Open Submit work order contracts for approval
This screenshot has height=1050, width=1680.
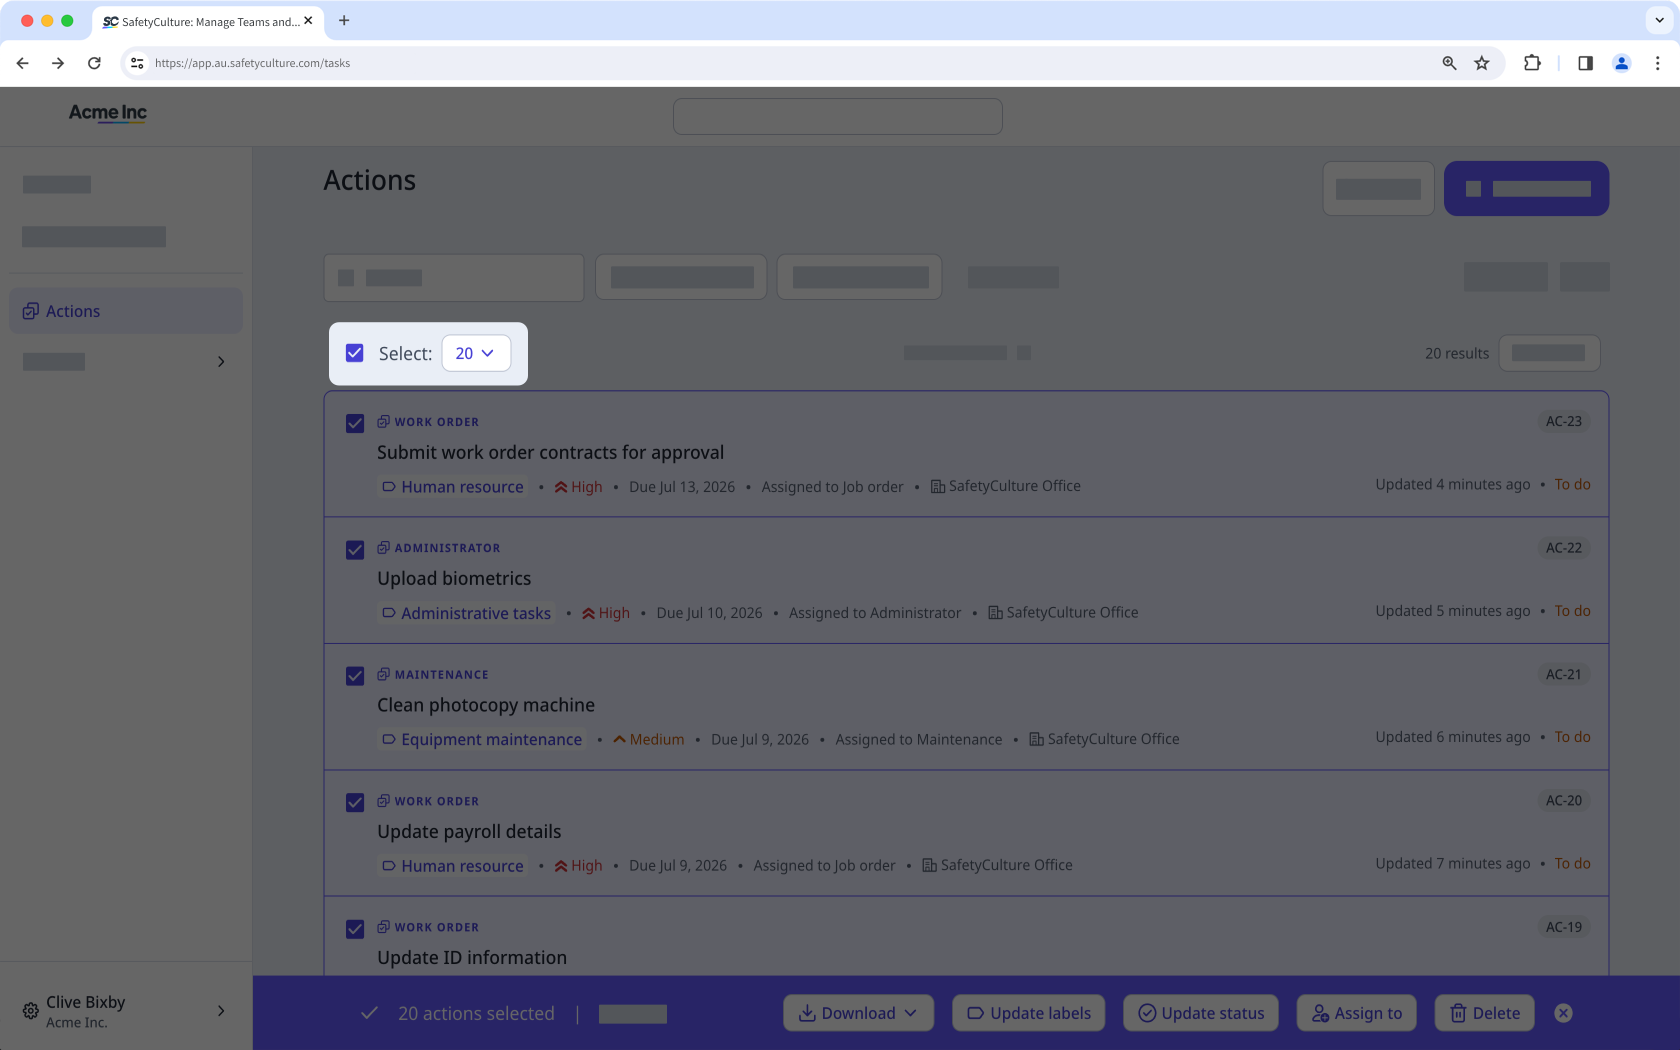tap(550, 452)
